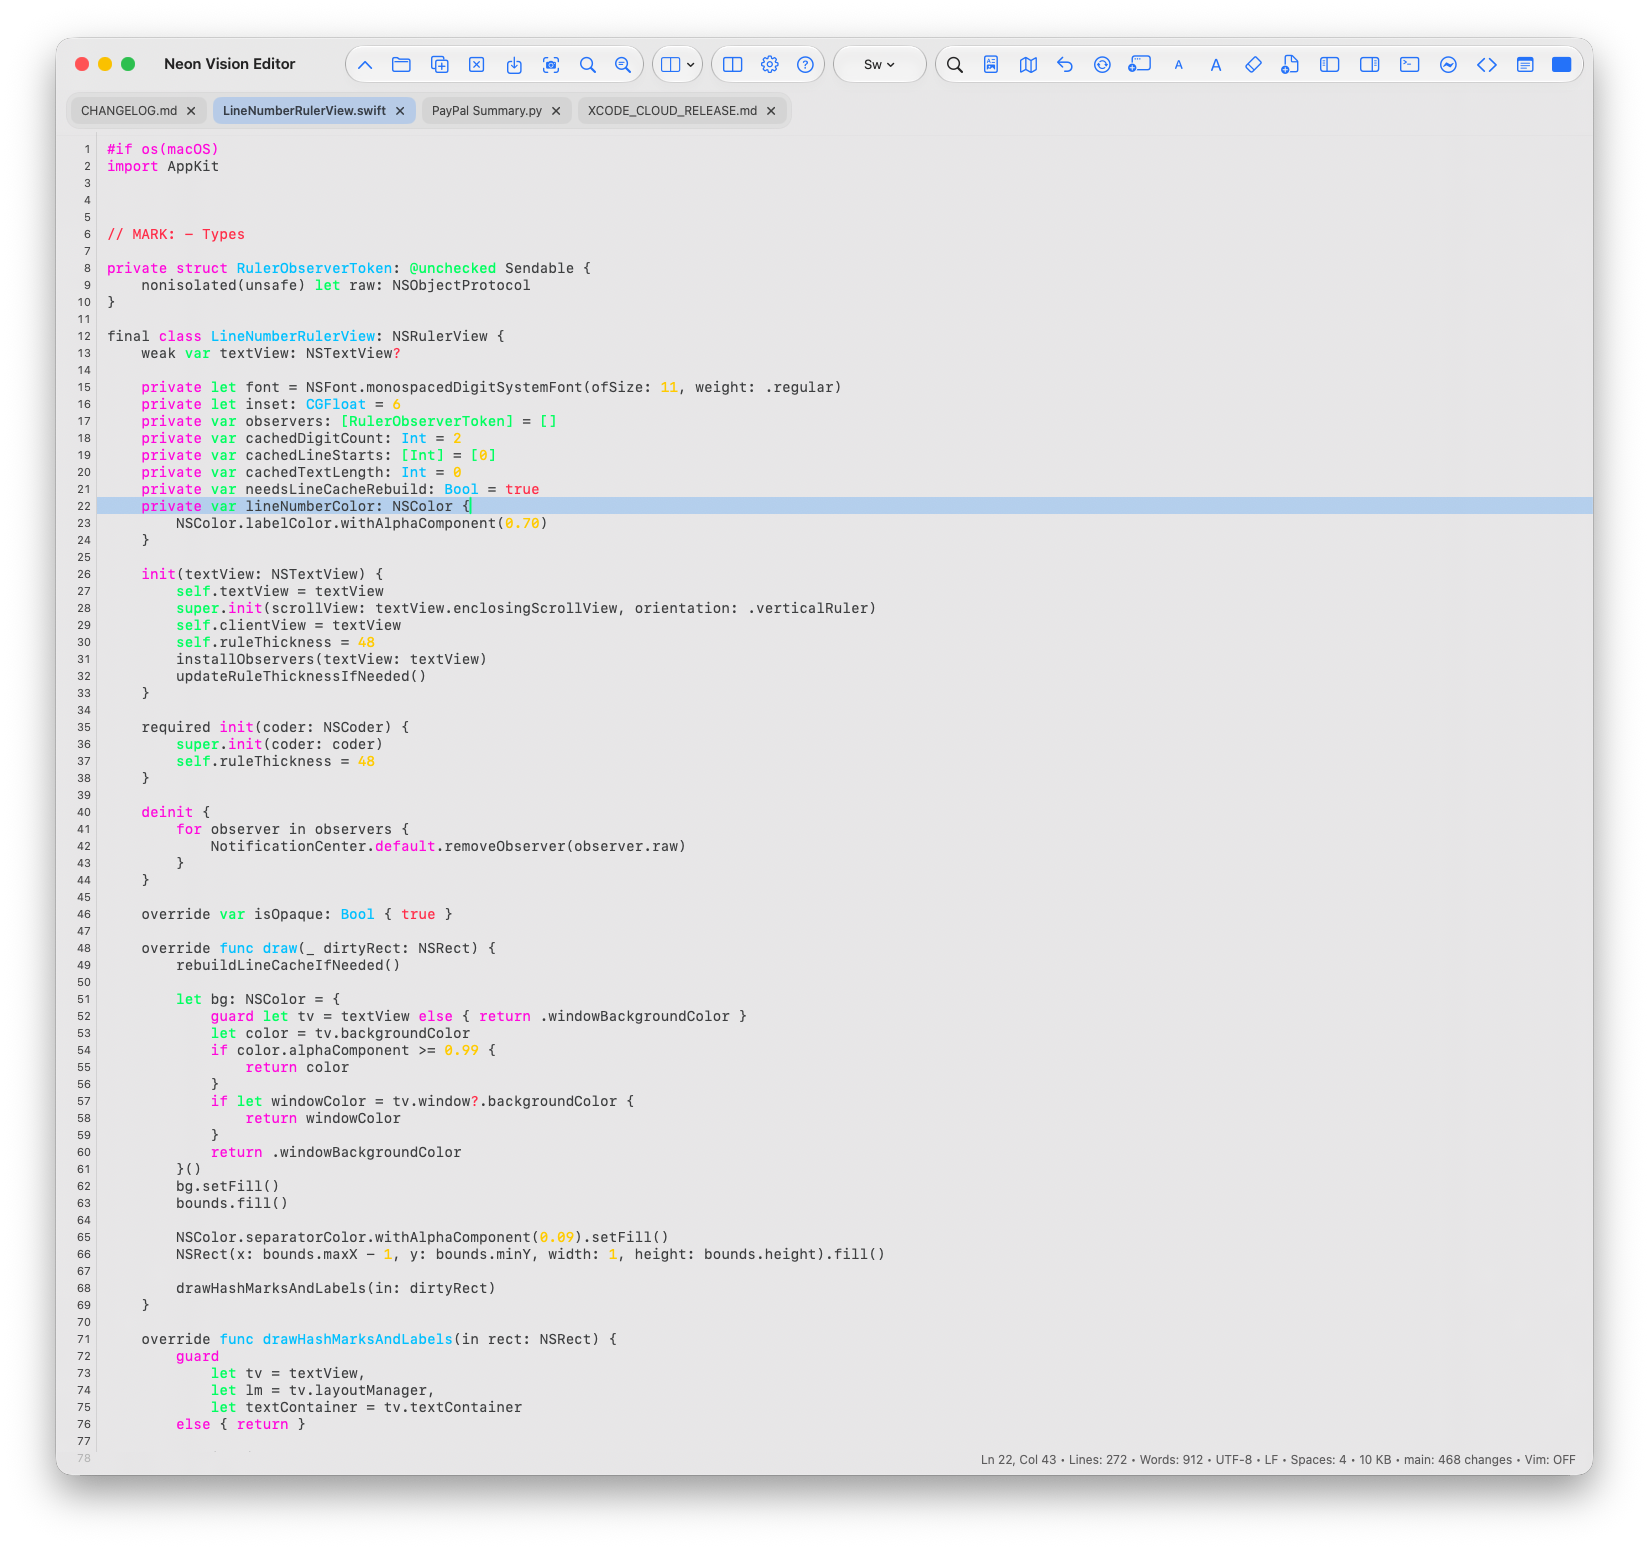Click the text window lines icon
Screen dimensions: 1649x1549
click(x=1525, y=65)
